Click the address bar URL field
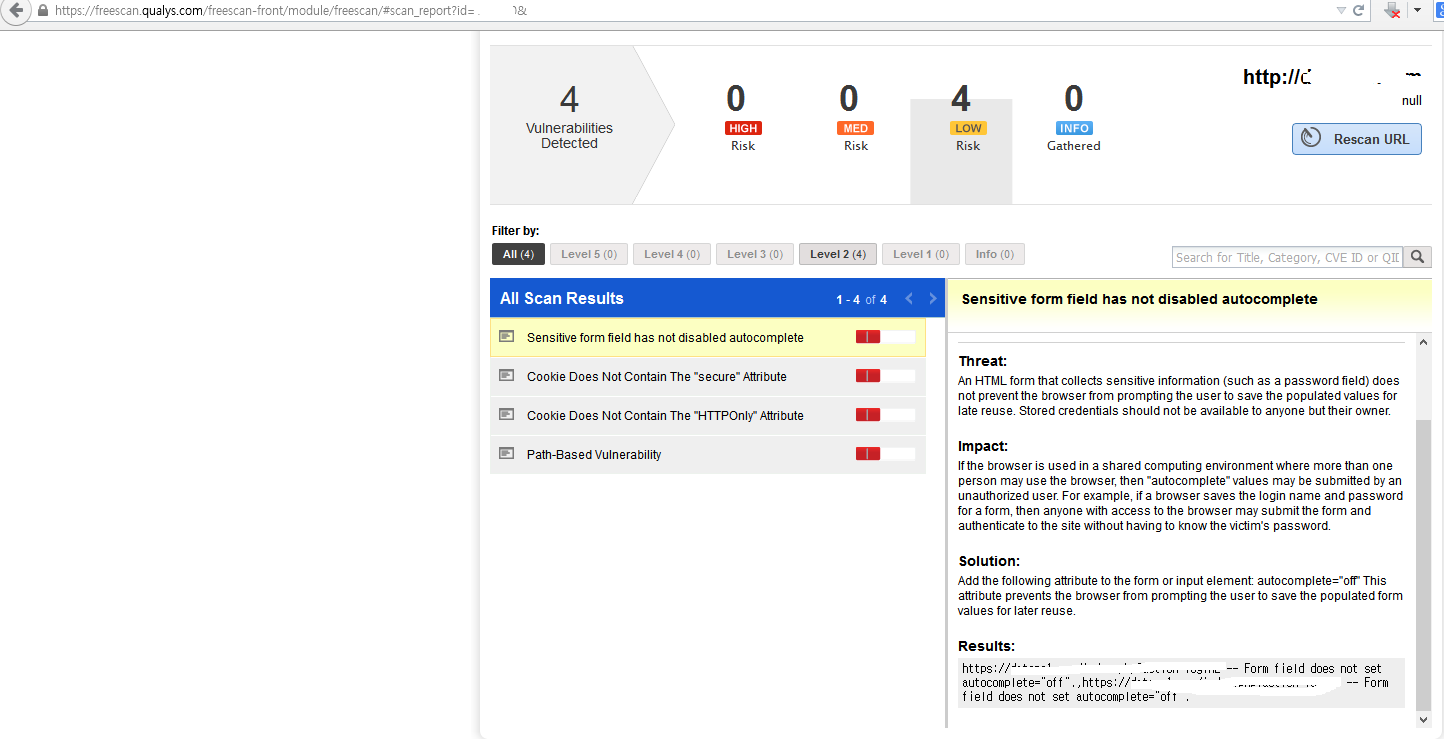The width and height of the screenshot is (1444, 739). (x=690, y=10)
